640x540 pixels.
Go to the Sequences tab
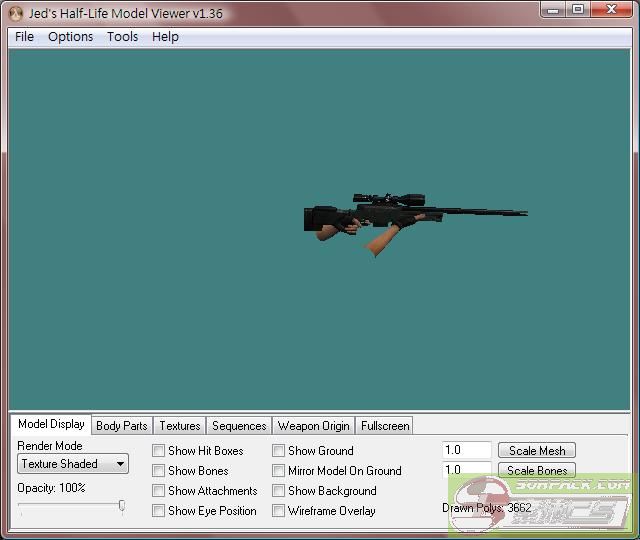(239, 426)
